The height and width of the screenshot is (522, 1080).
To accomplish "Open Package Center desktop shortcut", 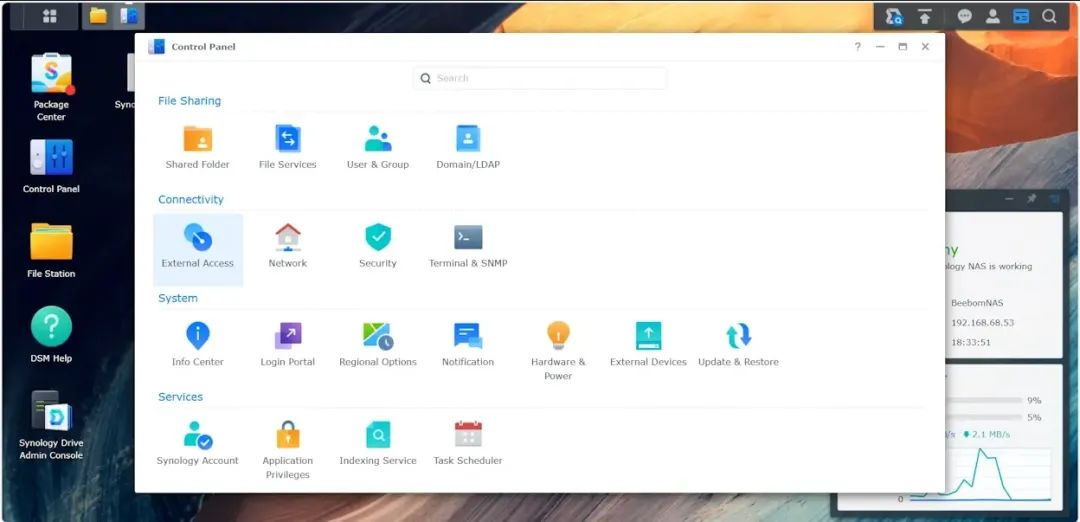I will point(51,87).
